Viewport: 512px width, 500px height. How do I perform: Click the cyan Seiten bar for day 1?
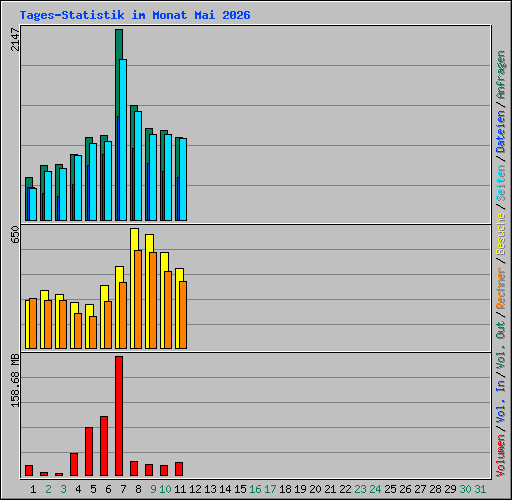pos(33,204)
